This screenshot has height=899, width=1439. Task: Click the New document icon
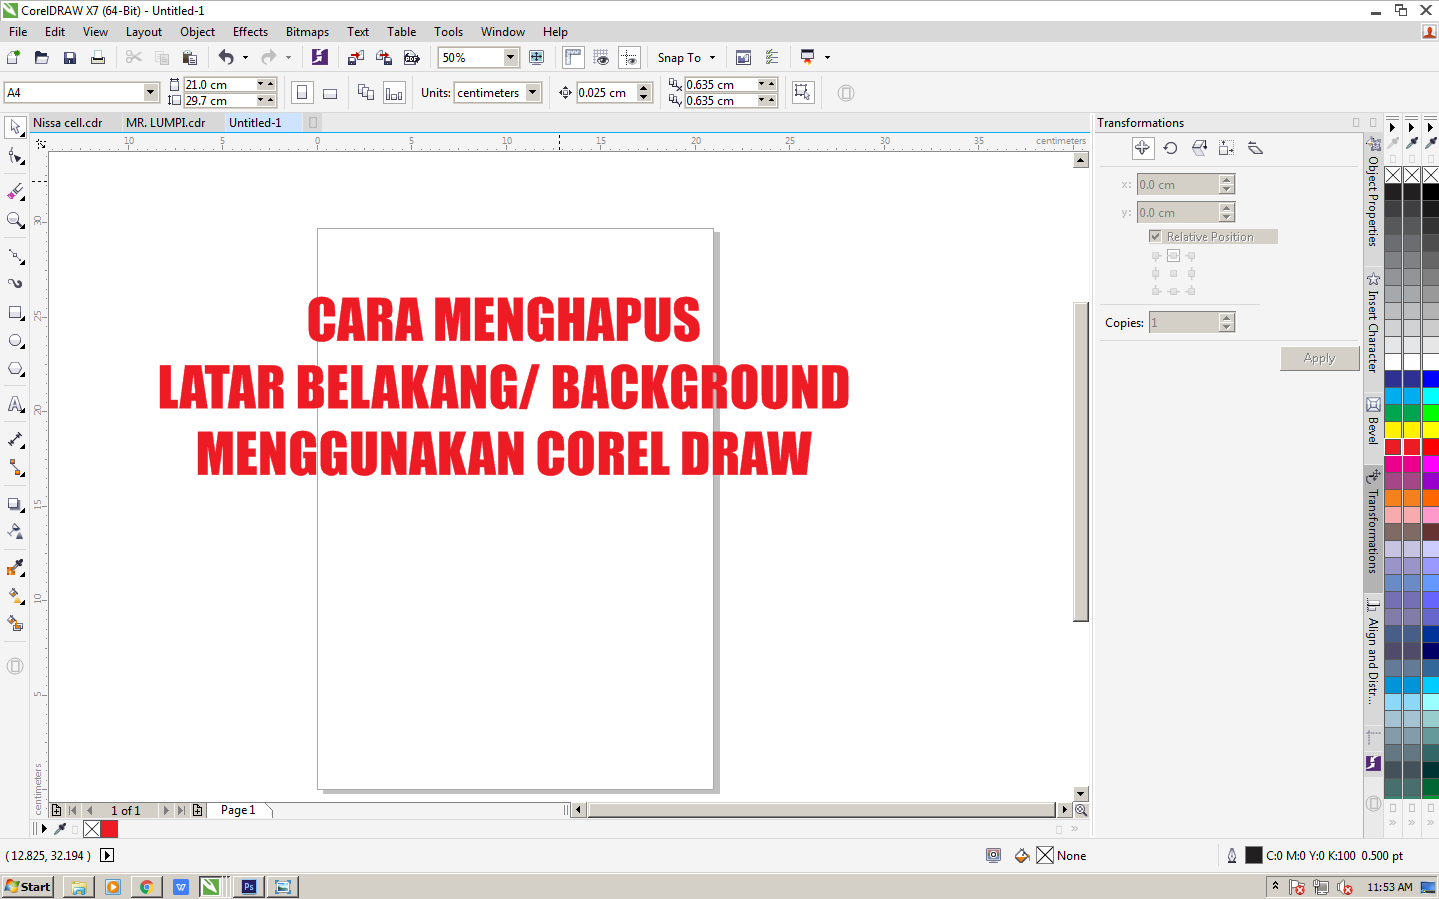tap(14, 58)
